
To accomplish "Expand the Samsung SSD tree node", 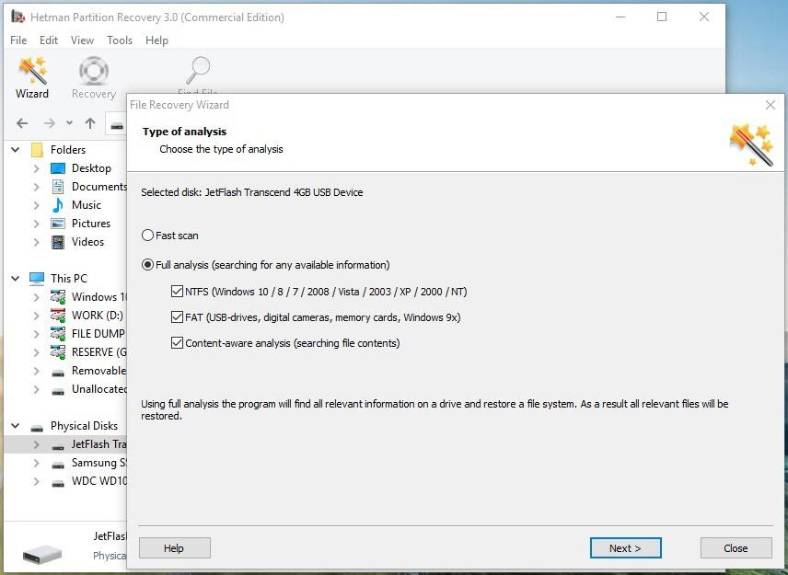I will tap(36, 463).
